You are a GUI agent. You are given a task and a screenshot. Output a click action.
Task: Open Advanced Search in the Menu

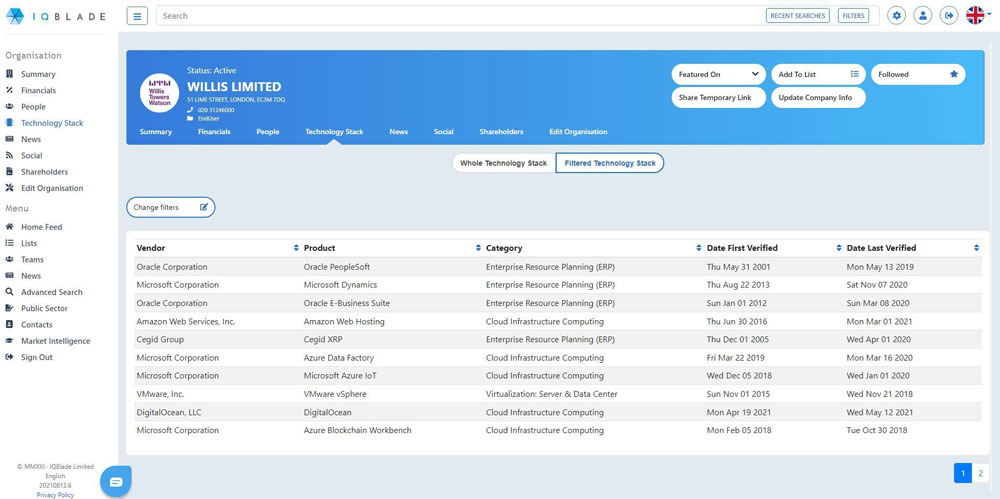52,292
